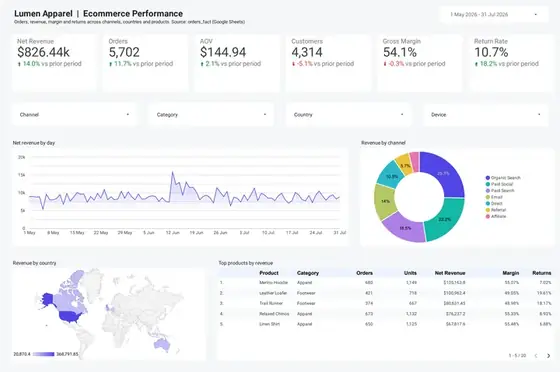Click the Orders scorecard

145,63
